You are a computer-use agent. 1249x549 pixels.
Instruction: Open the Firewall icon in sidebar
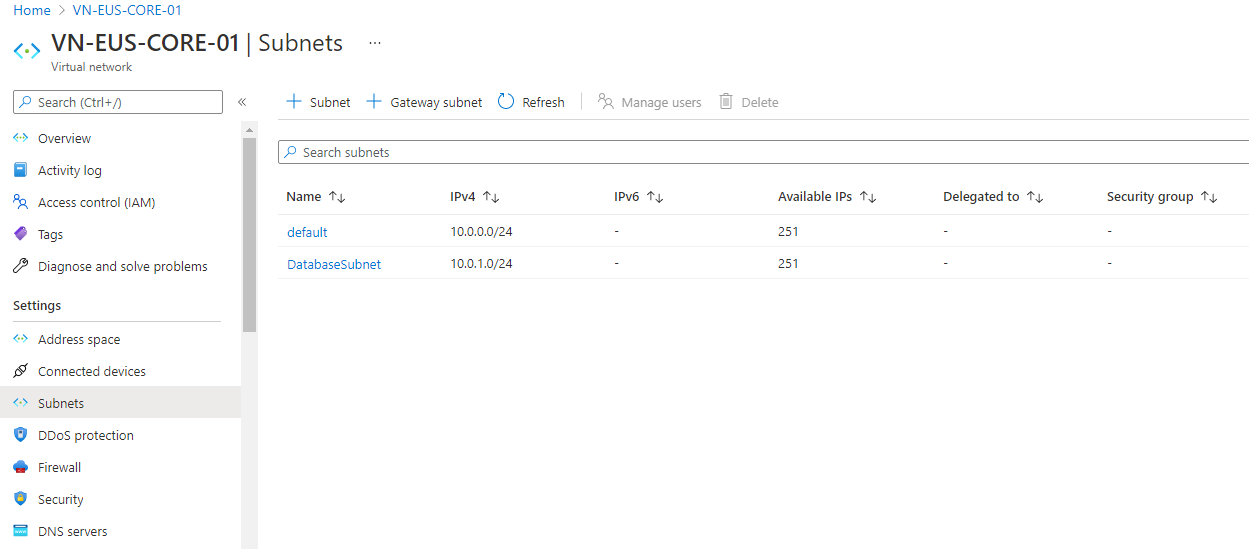point(21,467)
